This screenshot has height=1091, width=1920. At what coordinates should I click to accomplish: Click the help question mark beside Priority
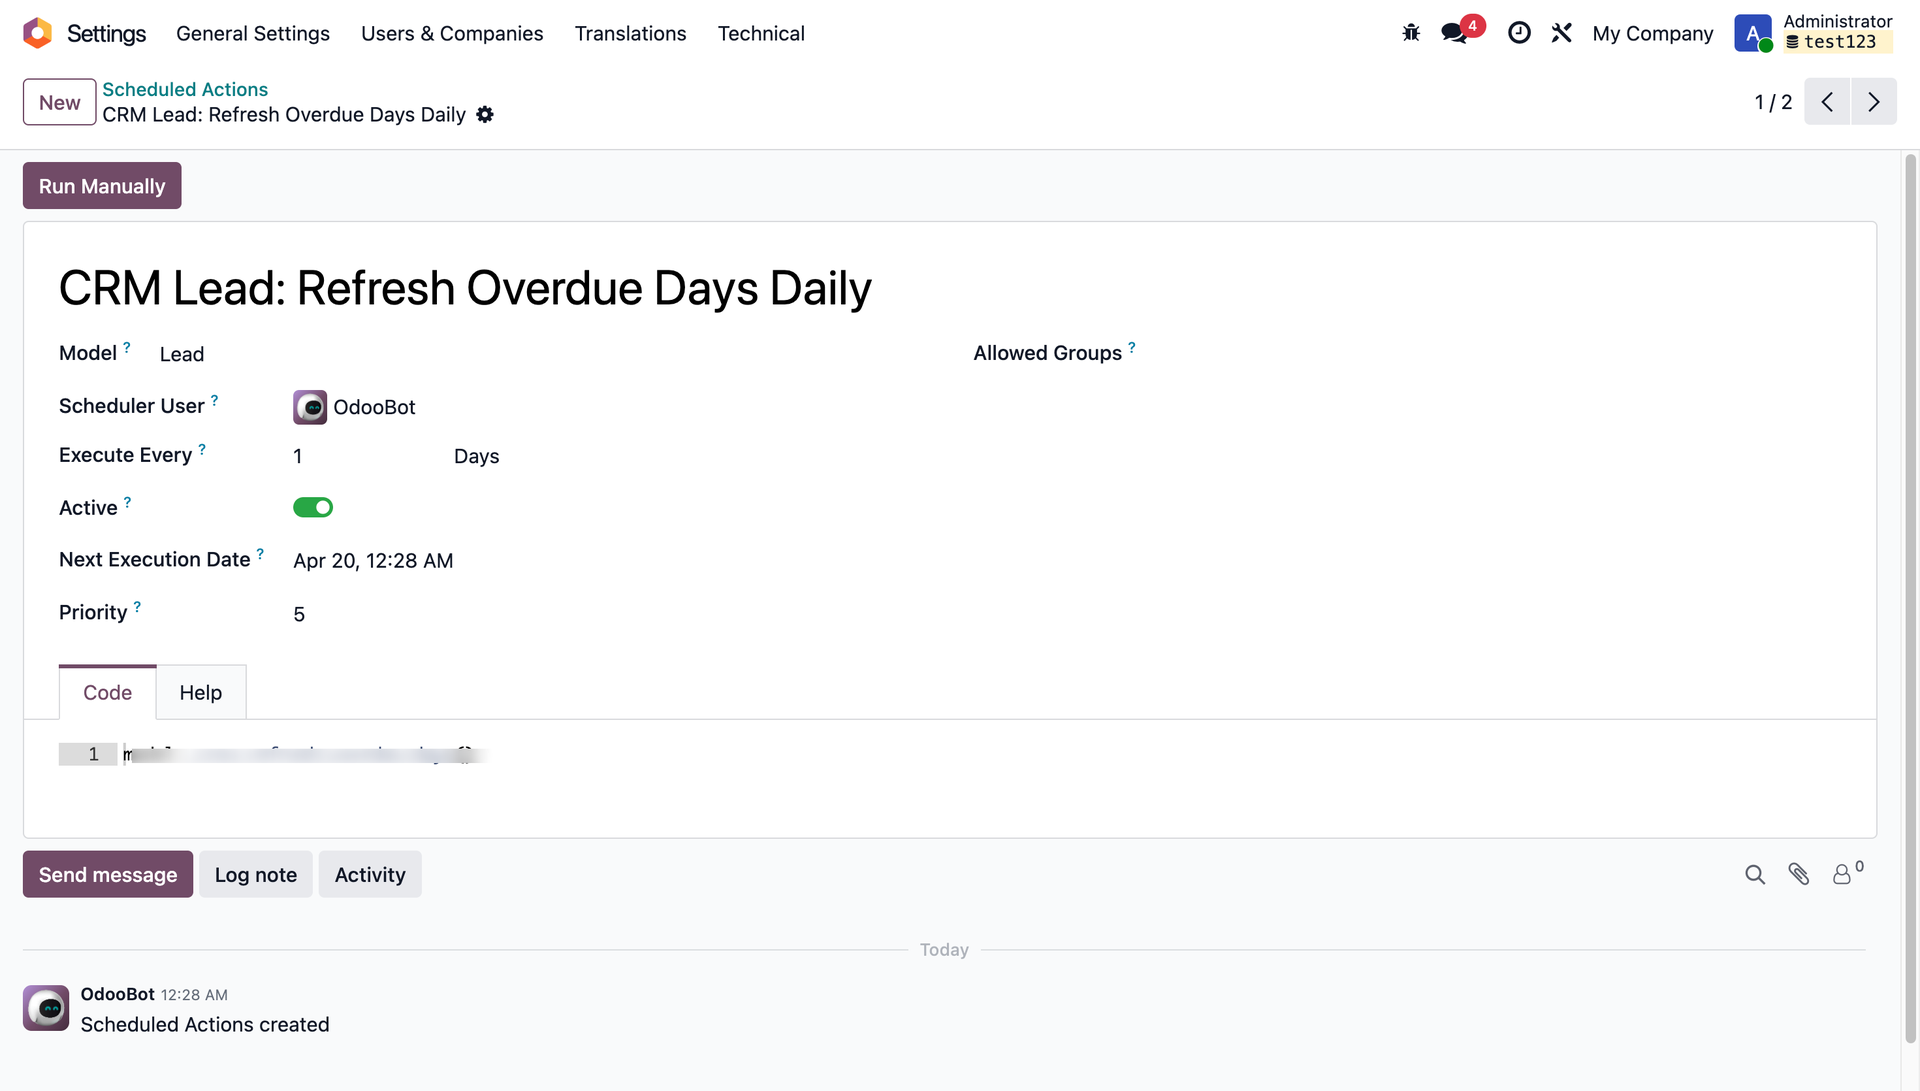(137, 607)
